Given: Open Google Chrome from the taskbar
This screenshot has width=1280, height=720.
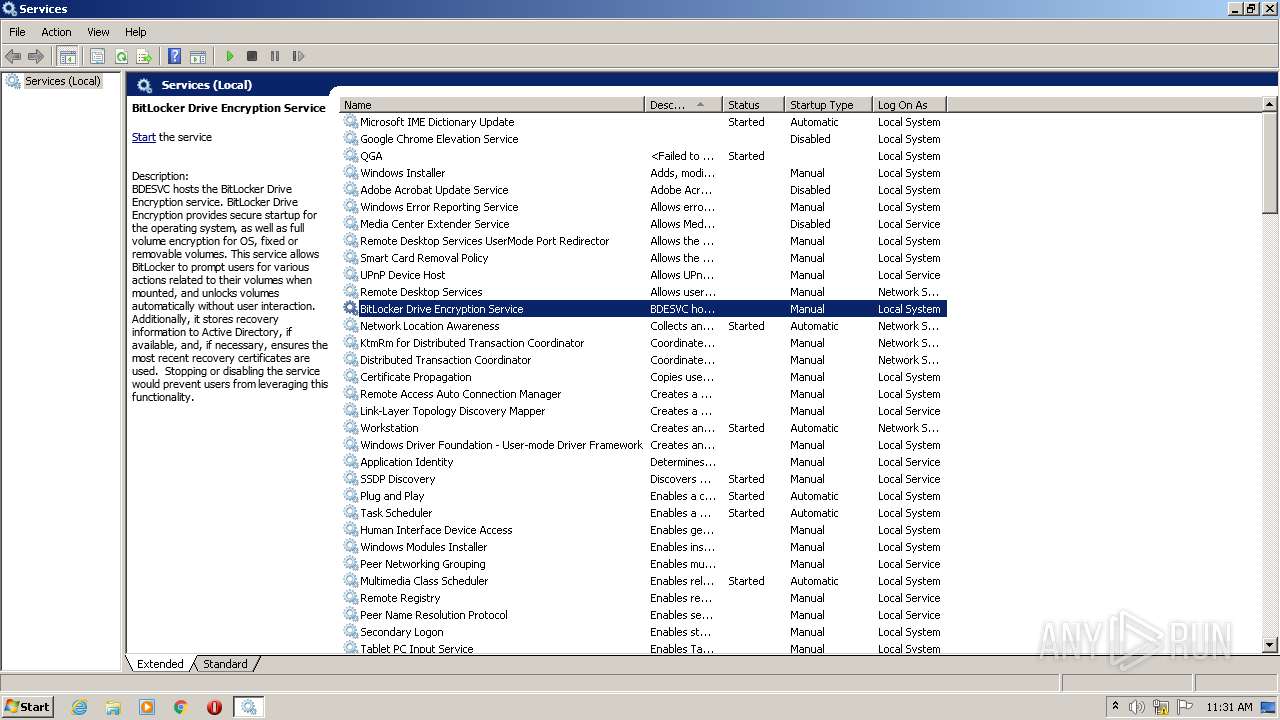Looking at the screenshot, I should (181, 707).
